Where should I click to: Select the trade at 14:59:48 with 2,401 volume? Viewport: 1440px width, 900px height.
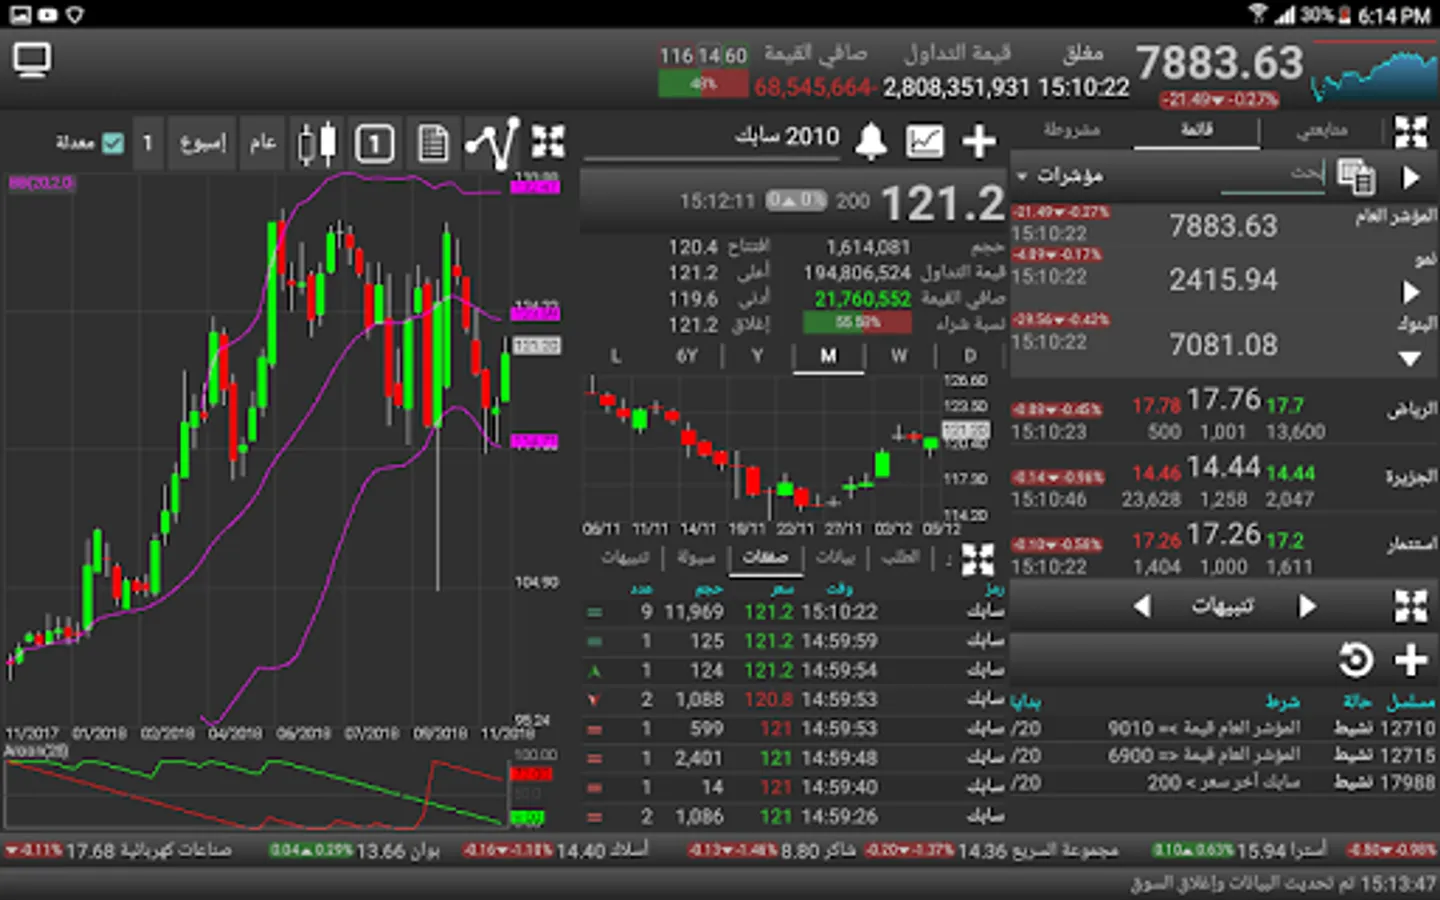795,758
